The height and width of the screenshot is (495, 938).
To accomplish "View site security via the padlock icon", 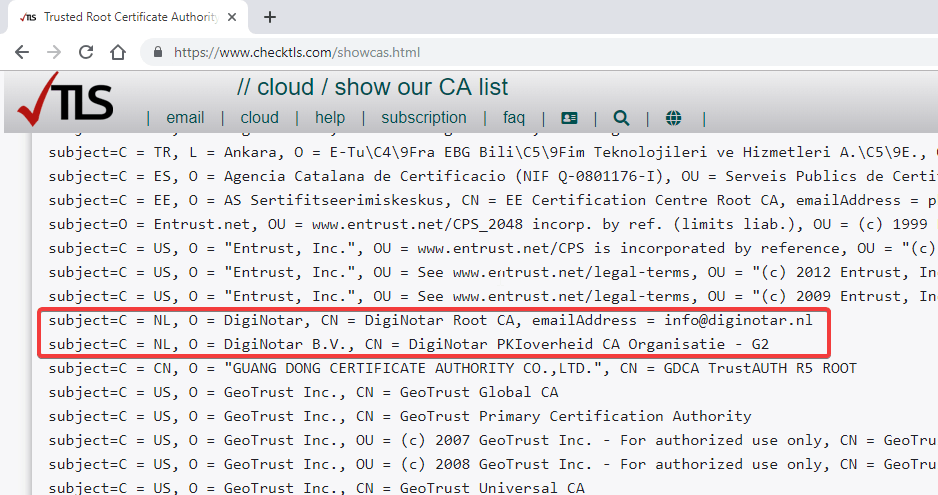I will coord(158,52).
